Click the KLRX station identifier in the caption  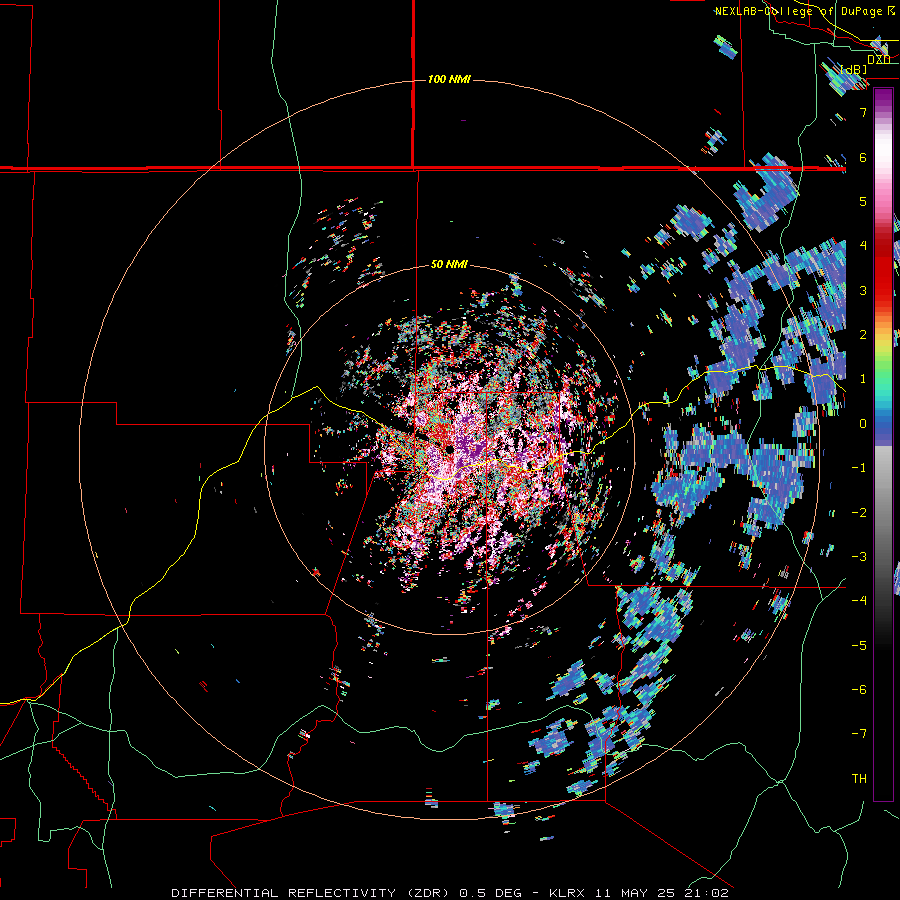coord(567,893)
